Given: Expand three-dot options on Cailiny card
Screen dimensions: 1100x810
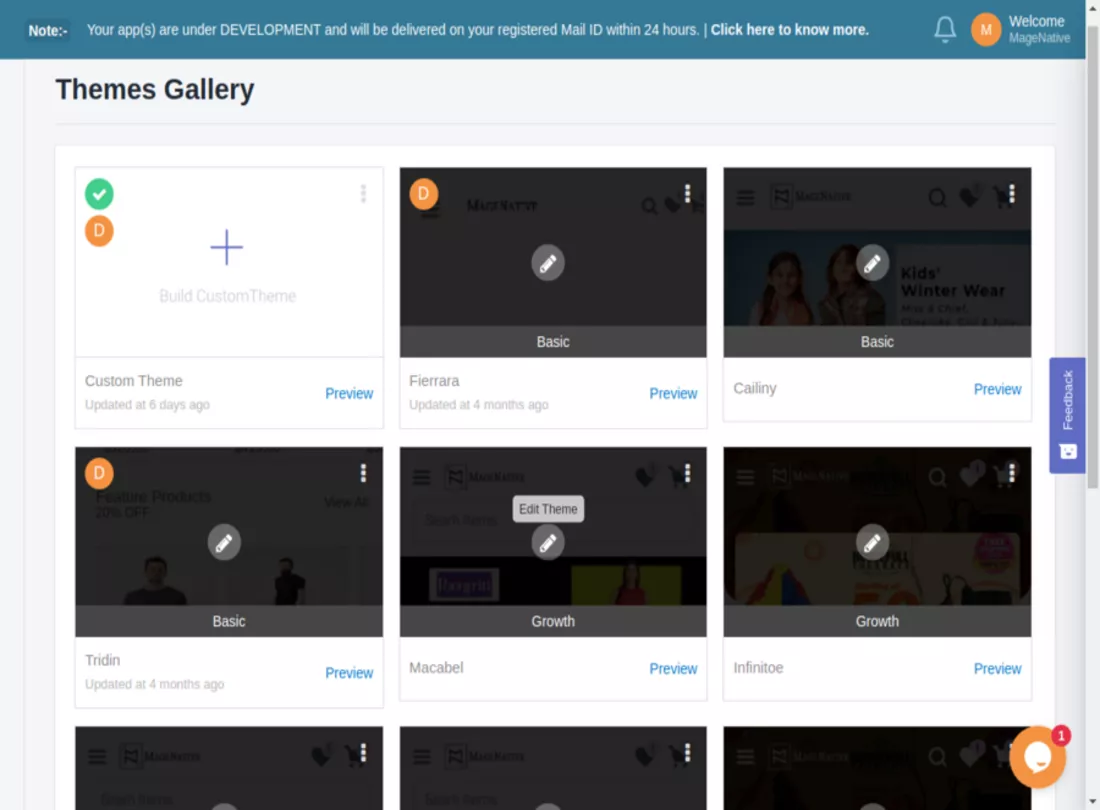Looking at the screenshot, I should (1012, 193).
